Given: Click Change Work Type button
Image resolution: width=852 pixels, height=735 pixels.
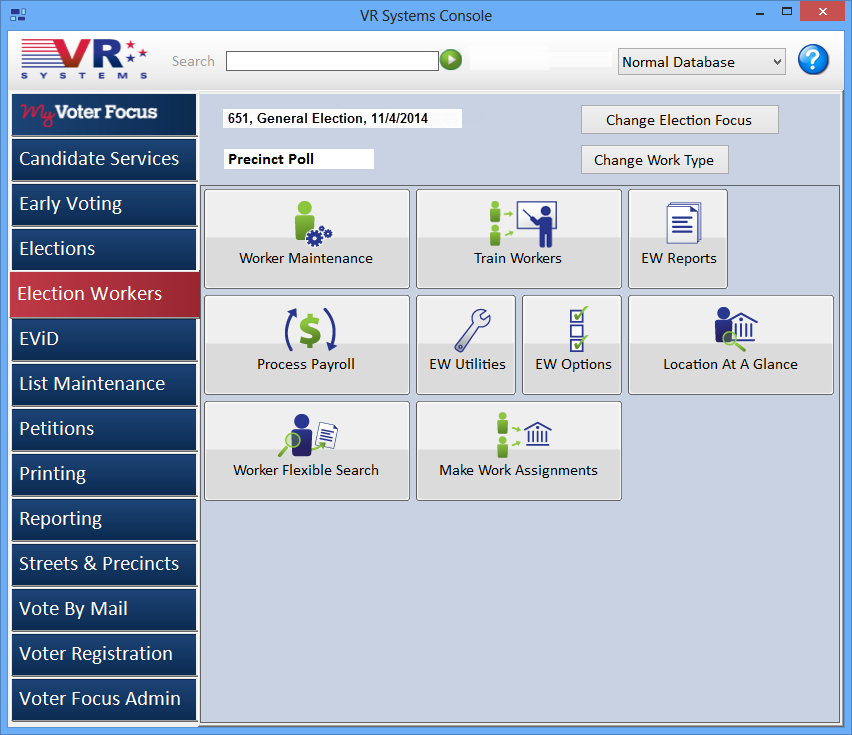Looking at the screenshot, I should point(654,160).
